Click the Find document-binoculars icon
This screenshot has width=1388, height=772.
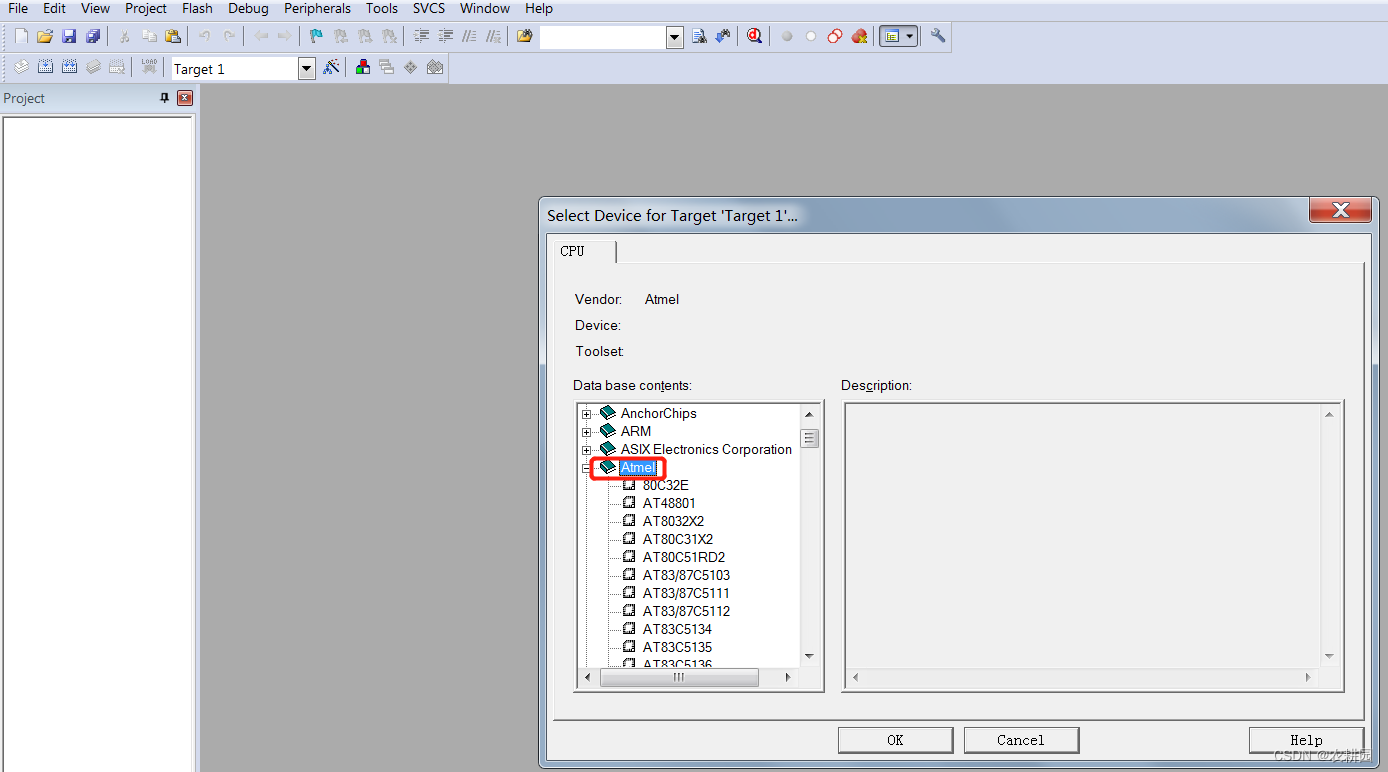(x=699, y=36)
